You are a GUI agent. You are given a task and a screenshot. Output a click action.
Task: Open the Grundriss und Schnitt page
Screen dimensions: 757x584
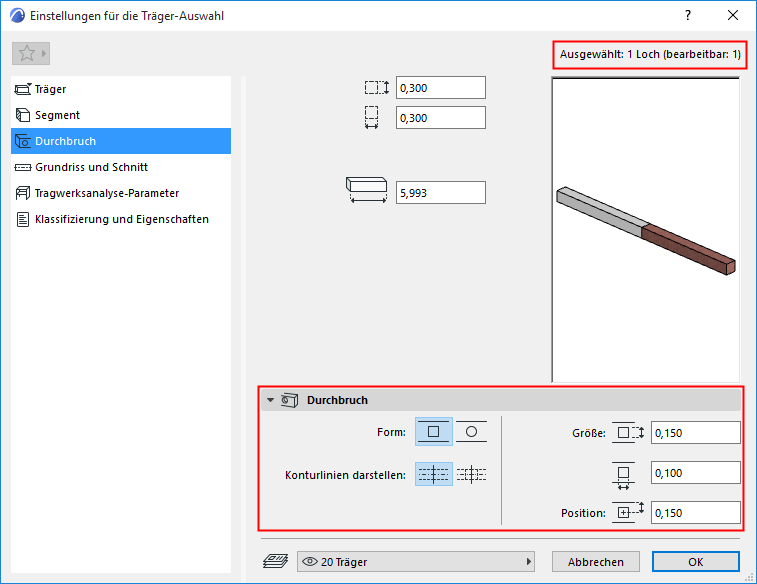pyautogui.click(x=121, y=167)
